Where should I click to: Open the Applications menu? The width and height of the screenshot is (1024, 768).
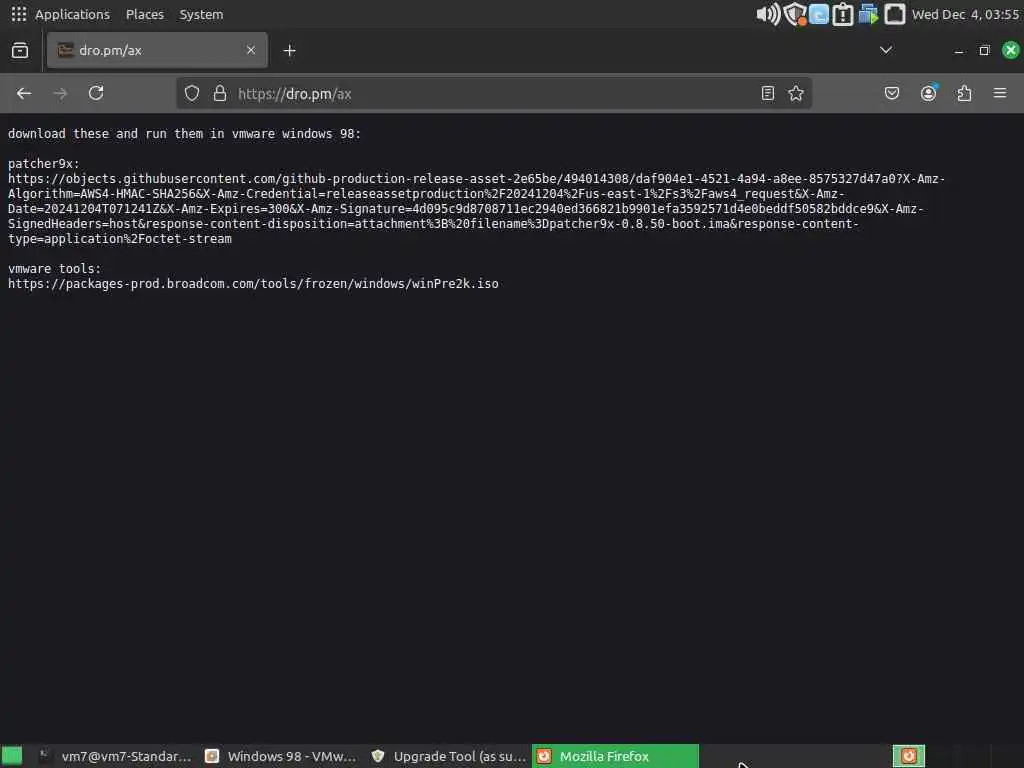pyautogui.click(x=72, y=14)
